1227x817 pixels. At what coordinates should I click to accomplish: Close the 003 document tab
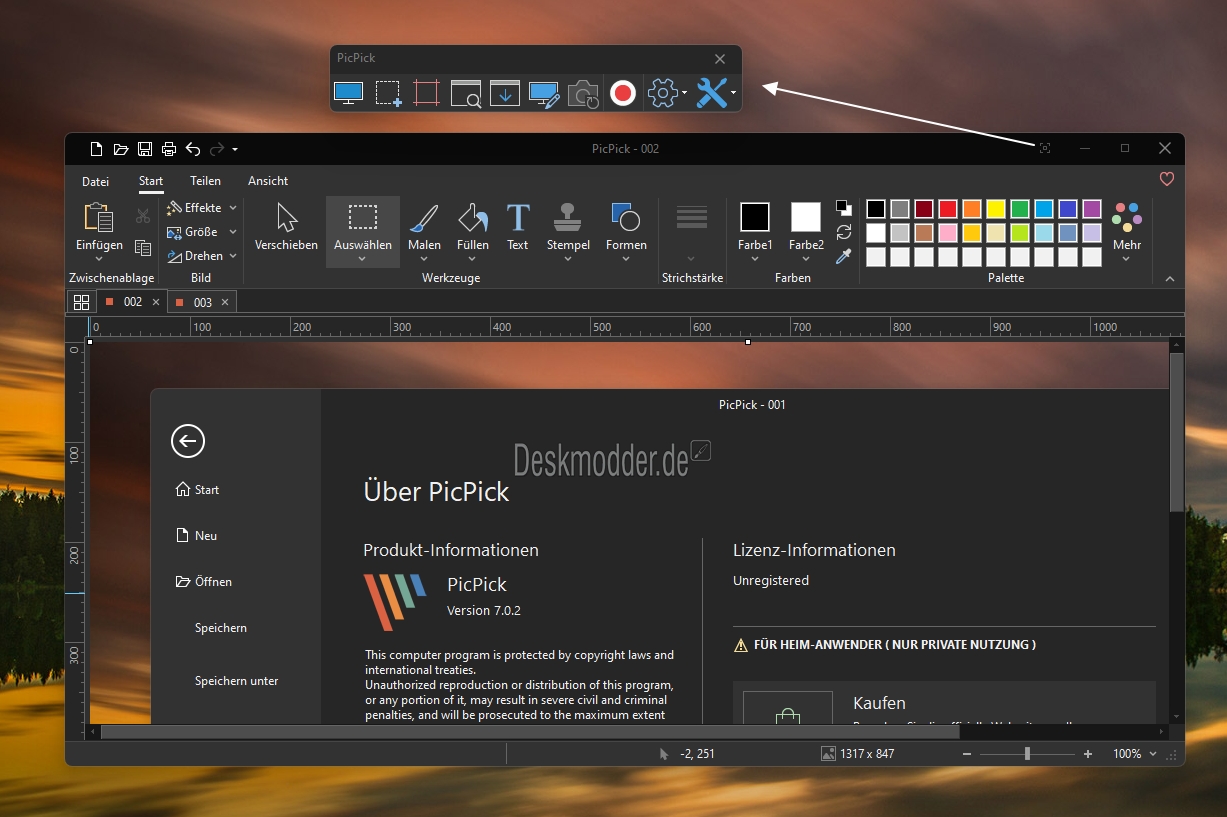(x=225, y=302)
